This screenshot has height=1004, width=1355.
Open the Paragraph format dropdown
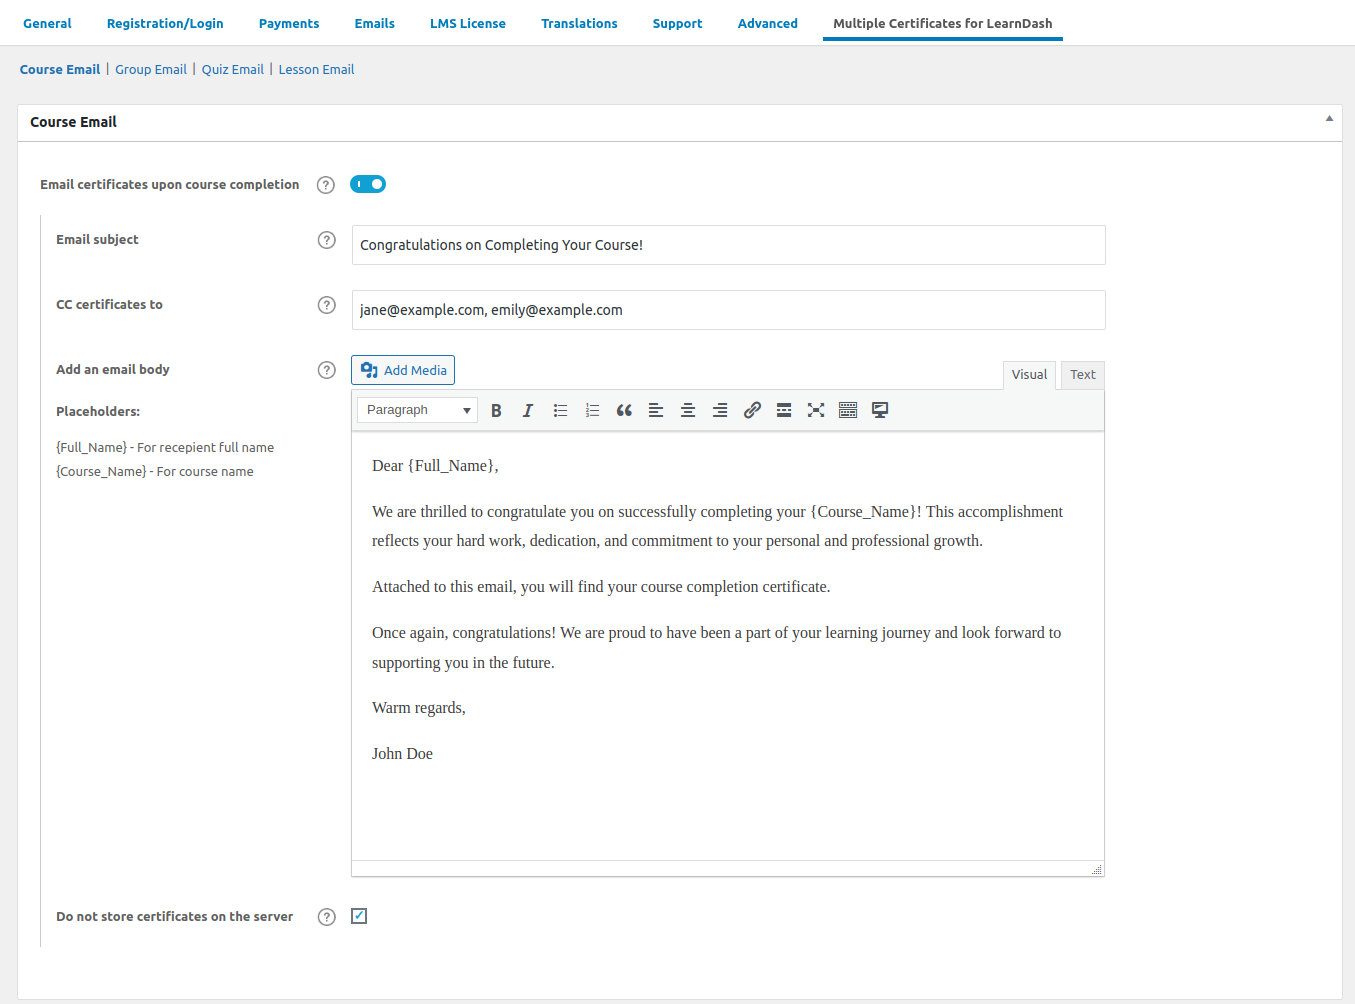pyautogui.click(x=417, y=410)
